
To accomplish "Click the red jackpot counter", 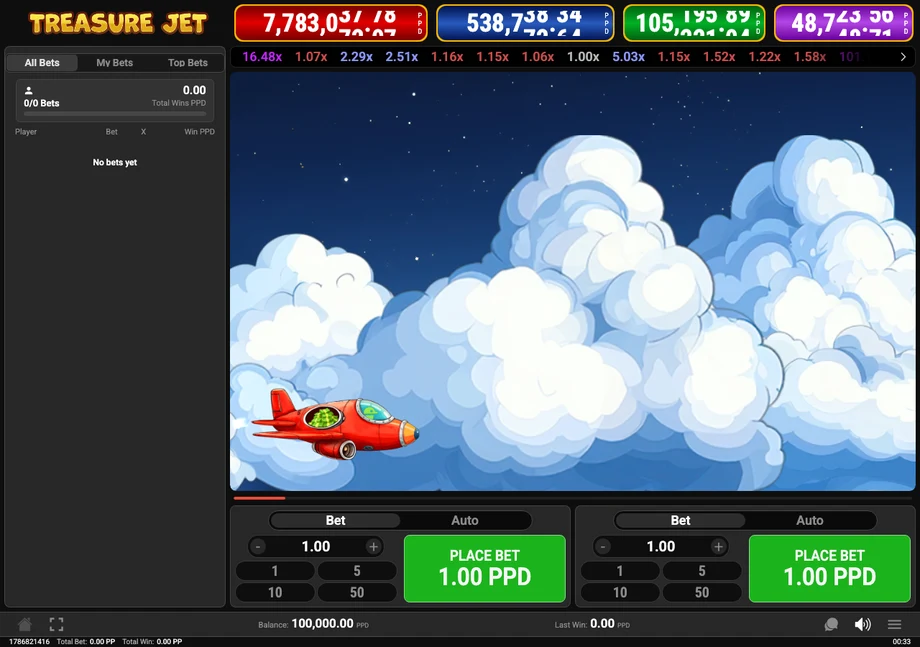I will (x=331, y=23).
